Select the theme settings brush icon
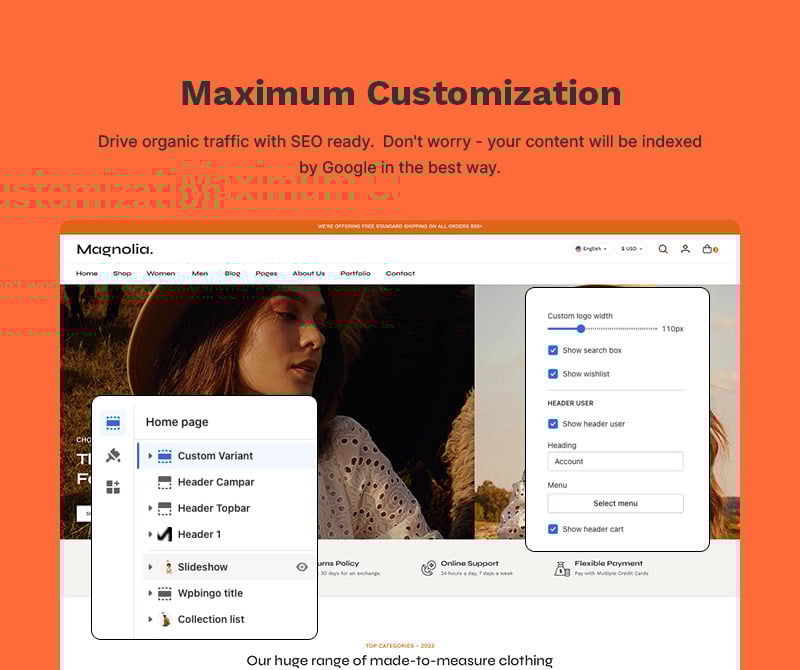This screenshot has width=800, height=670. tap(113, 454)
